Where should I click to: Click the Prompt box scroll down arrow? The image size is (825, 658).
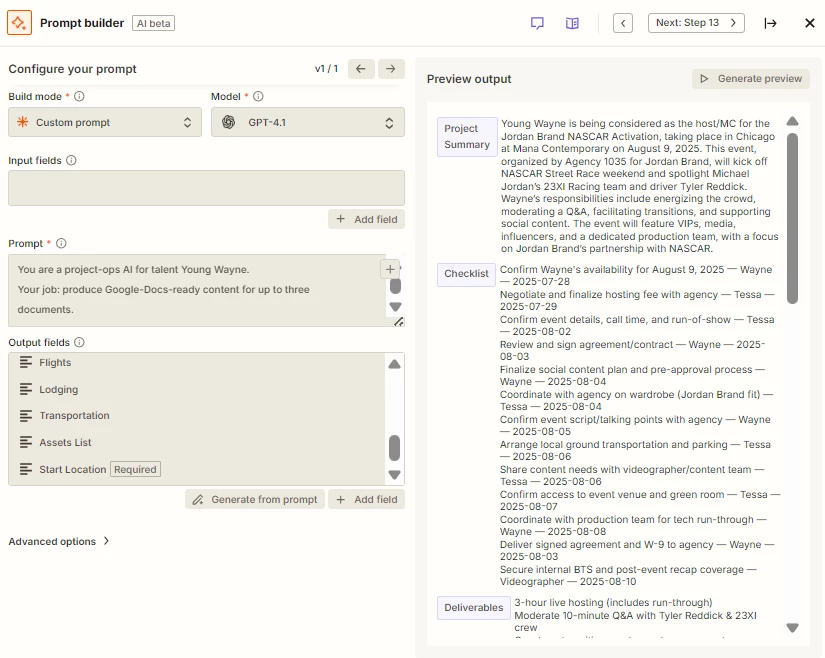(x=396, y=307)
